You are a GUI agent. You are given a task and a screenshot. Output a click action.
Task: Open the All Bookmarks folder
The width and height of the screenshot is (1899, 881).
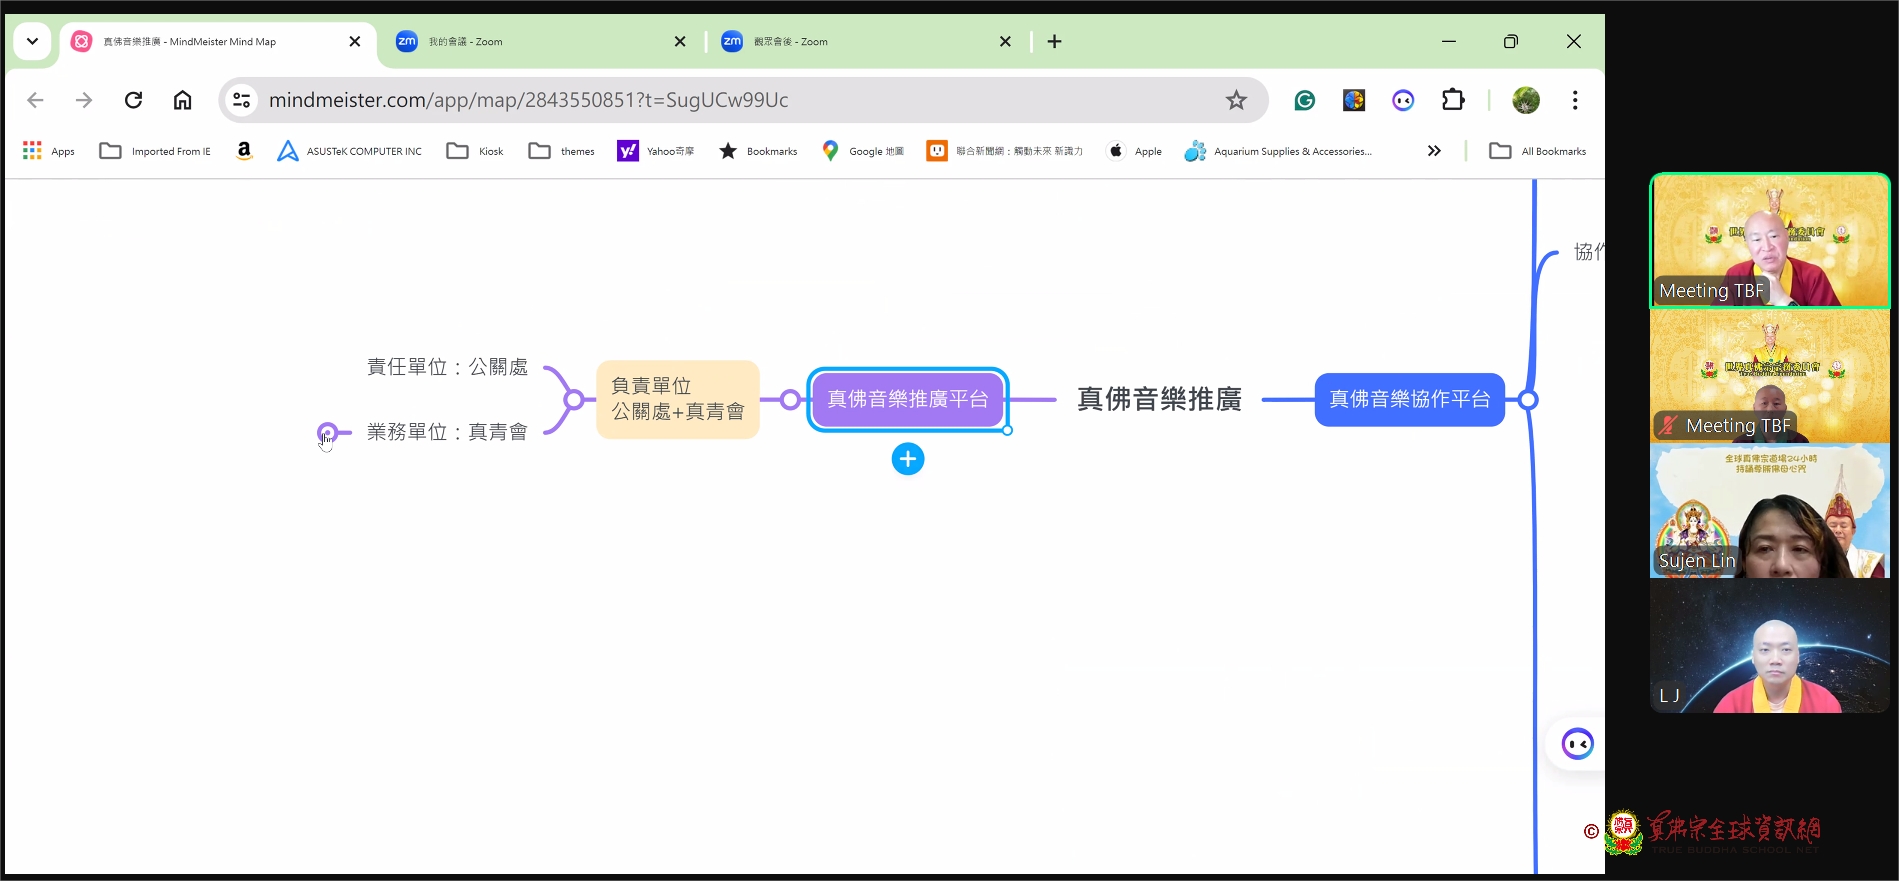click(x=1538, y=151)
